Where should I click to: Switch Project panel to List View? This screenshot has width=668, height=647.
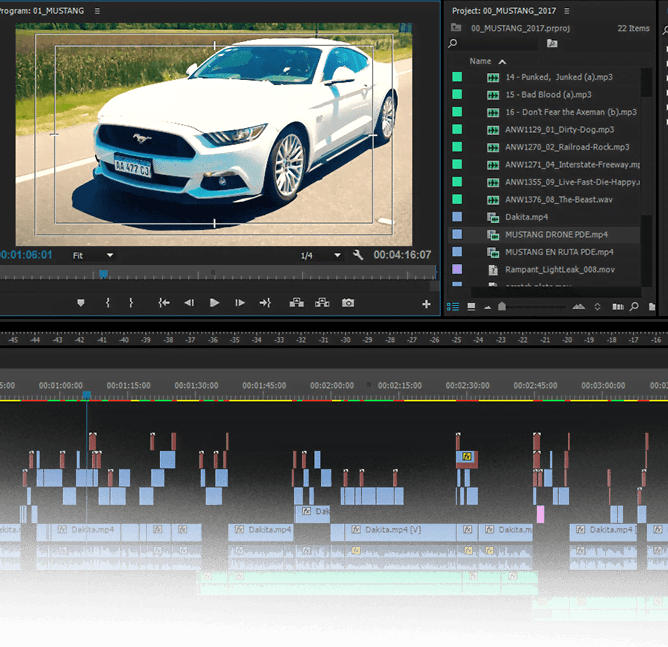pyautogui.click(x=453, y=307)
